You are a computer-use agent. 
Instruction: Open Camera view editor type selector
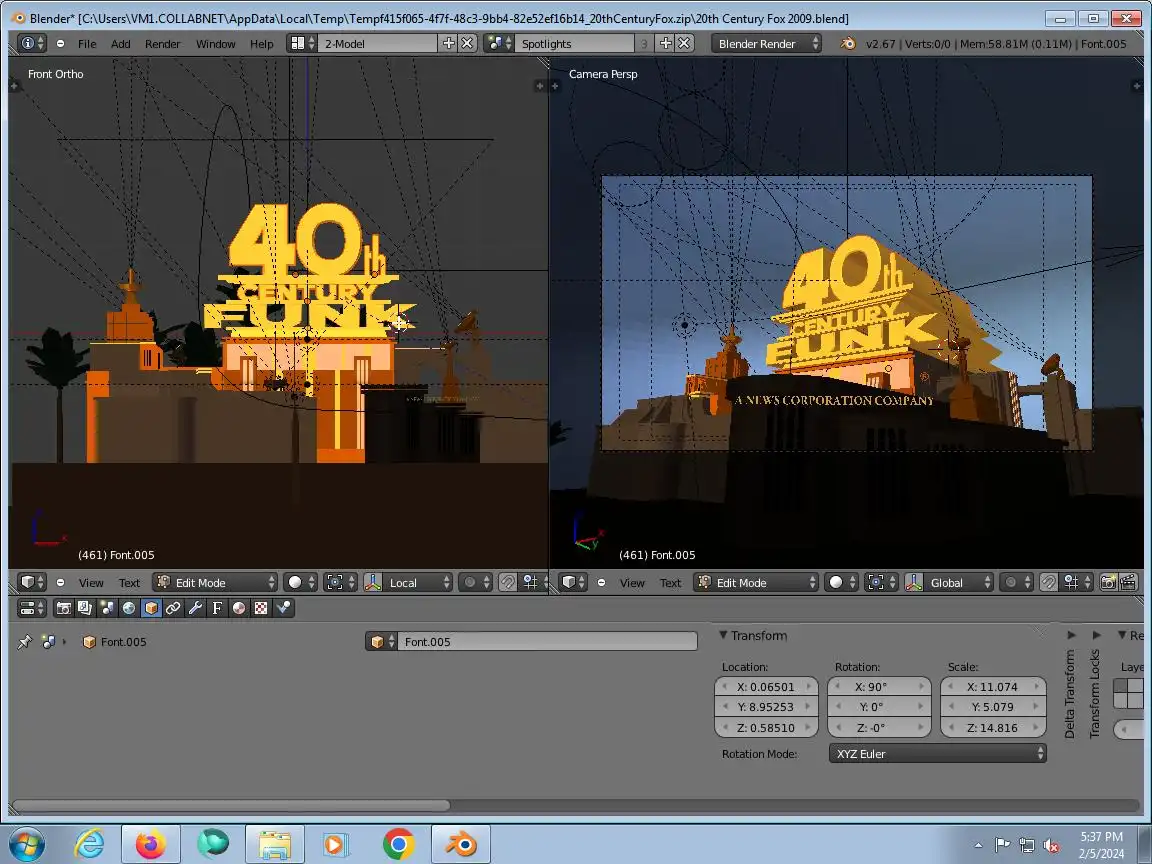[x=572, y=583]
